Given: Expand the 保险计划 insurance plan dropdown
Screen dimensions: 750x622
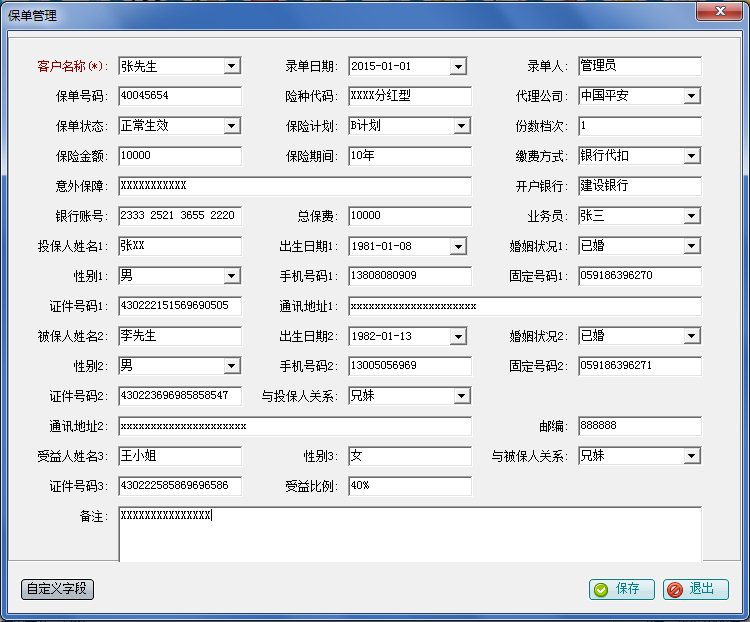Looking at the screenshot, I should [462, 126].
